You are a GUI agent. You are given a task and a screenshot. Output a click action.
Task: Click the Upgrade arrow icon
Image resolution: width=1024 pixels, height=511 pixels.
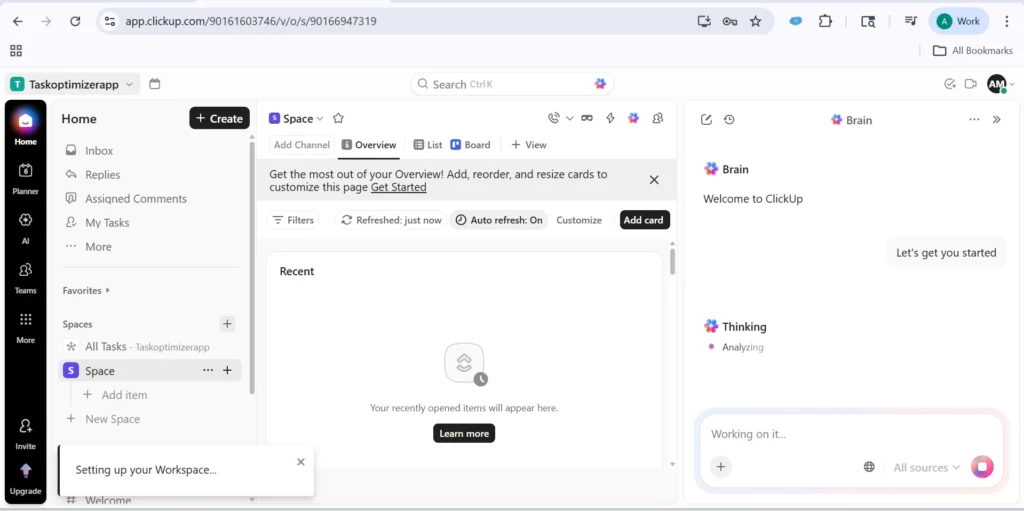coord(25,471)
